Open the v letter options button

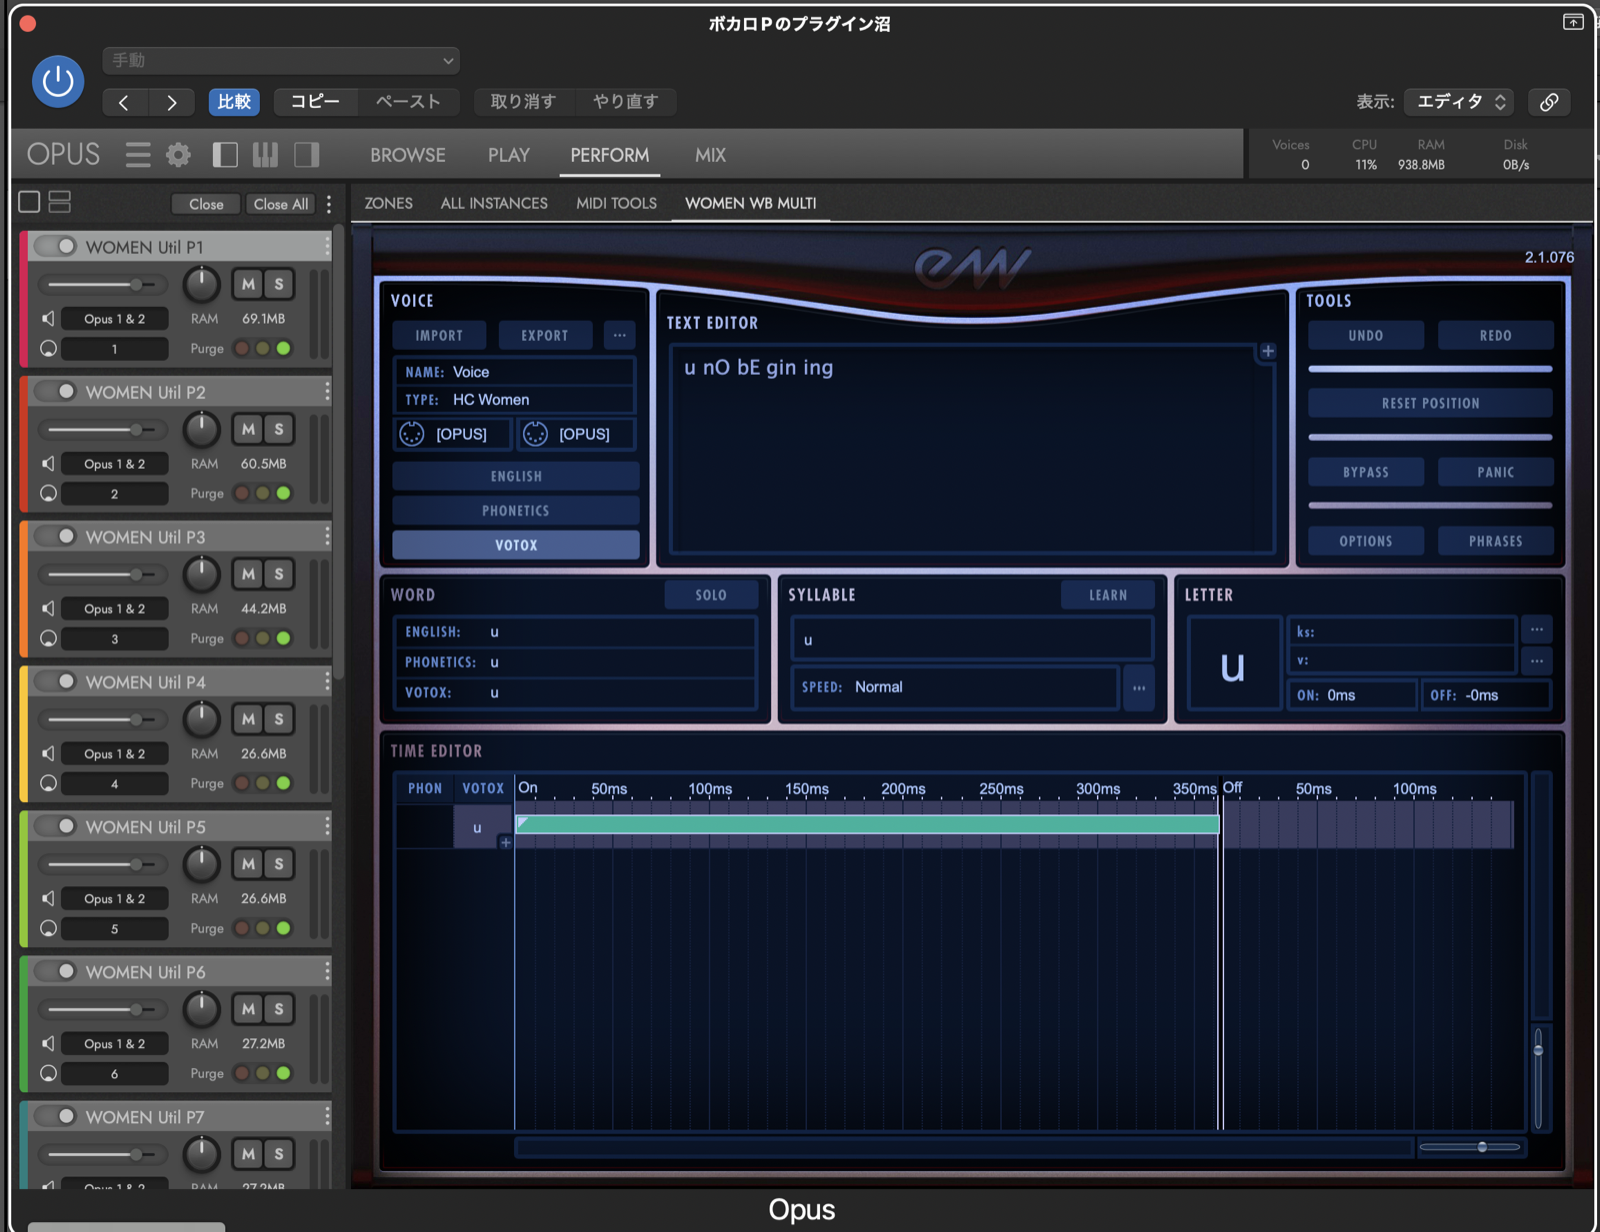coord(1537,660)
